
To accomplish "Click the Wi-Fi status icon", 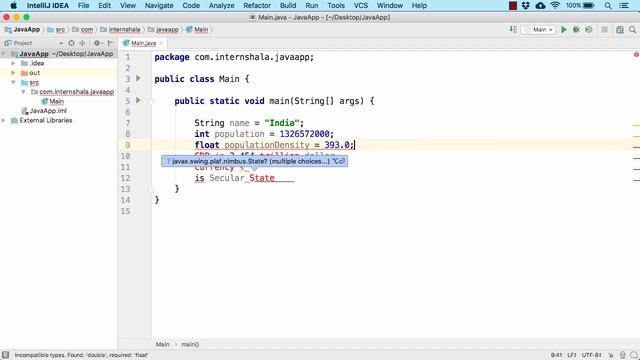I will click(555, 6).
